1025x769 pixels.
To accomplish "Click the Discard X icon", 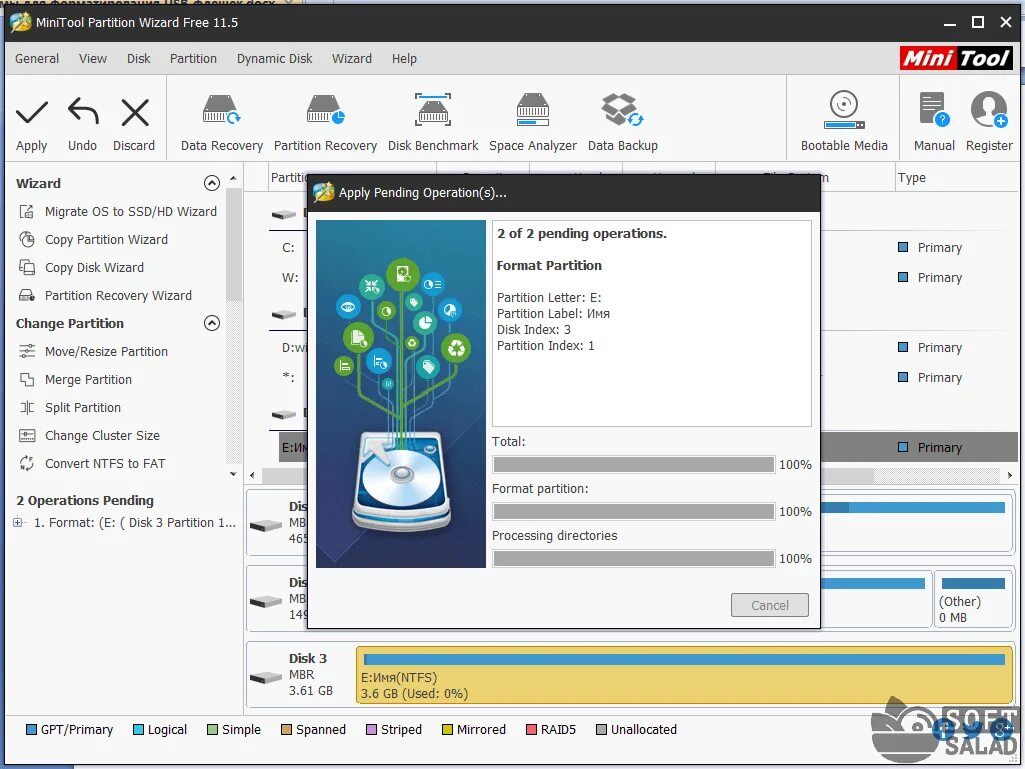I will pos(135,112).
